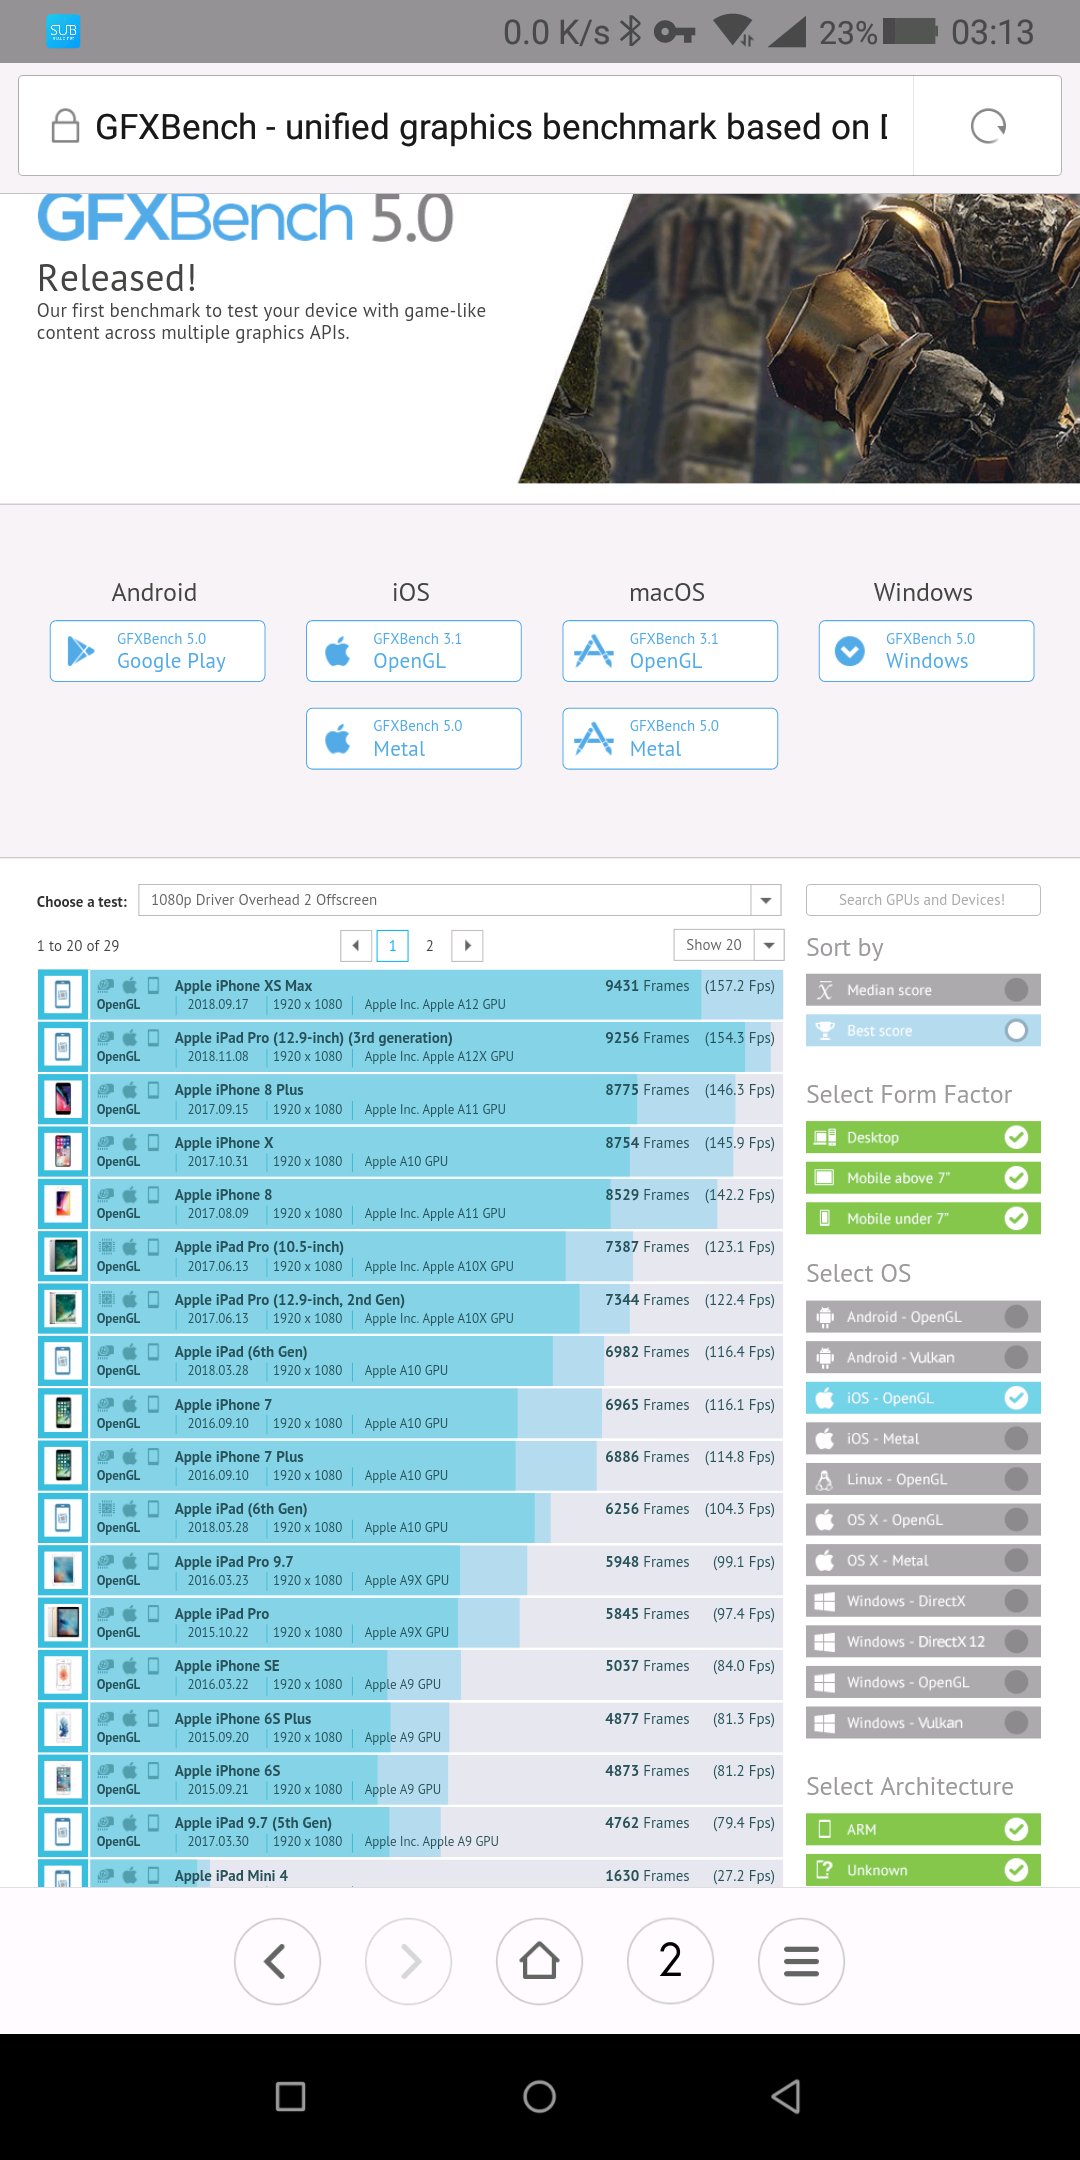Go to the next results page arrow

(x=467, y=945)
